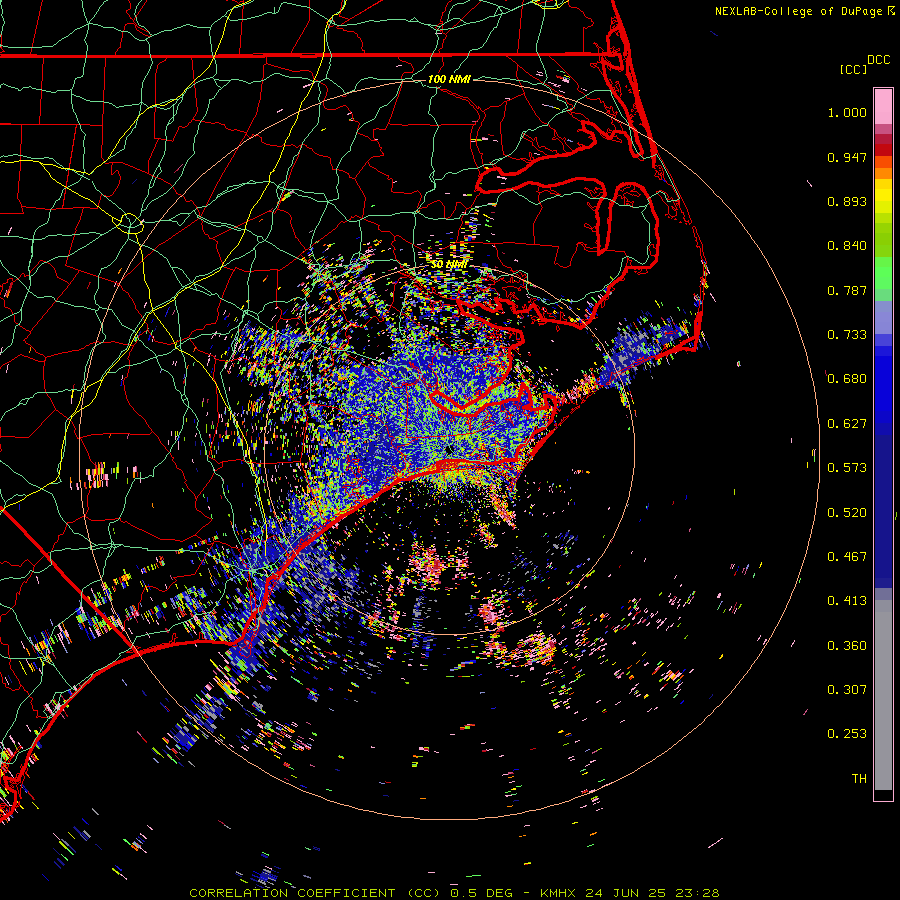This screenshot has height=900, width=900.
Task: Click the 0.307 scale value
Action: point(847,690)
